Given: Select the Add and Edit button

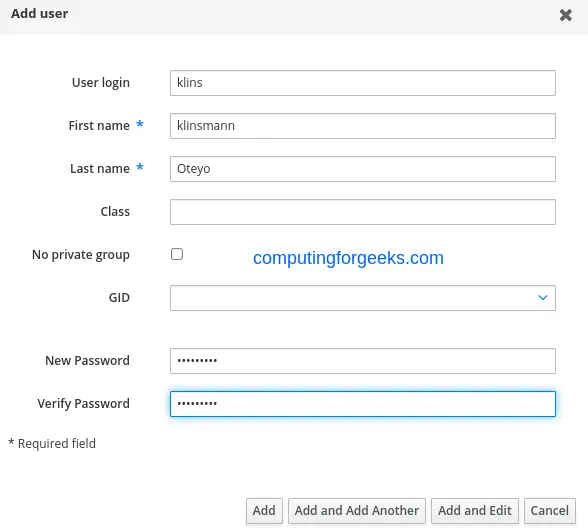Looking at the screenshot, I should tap(475, 510).
